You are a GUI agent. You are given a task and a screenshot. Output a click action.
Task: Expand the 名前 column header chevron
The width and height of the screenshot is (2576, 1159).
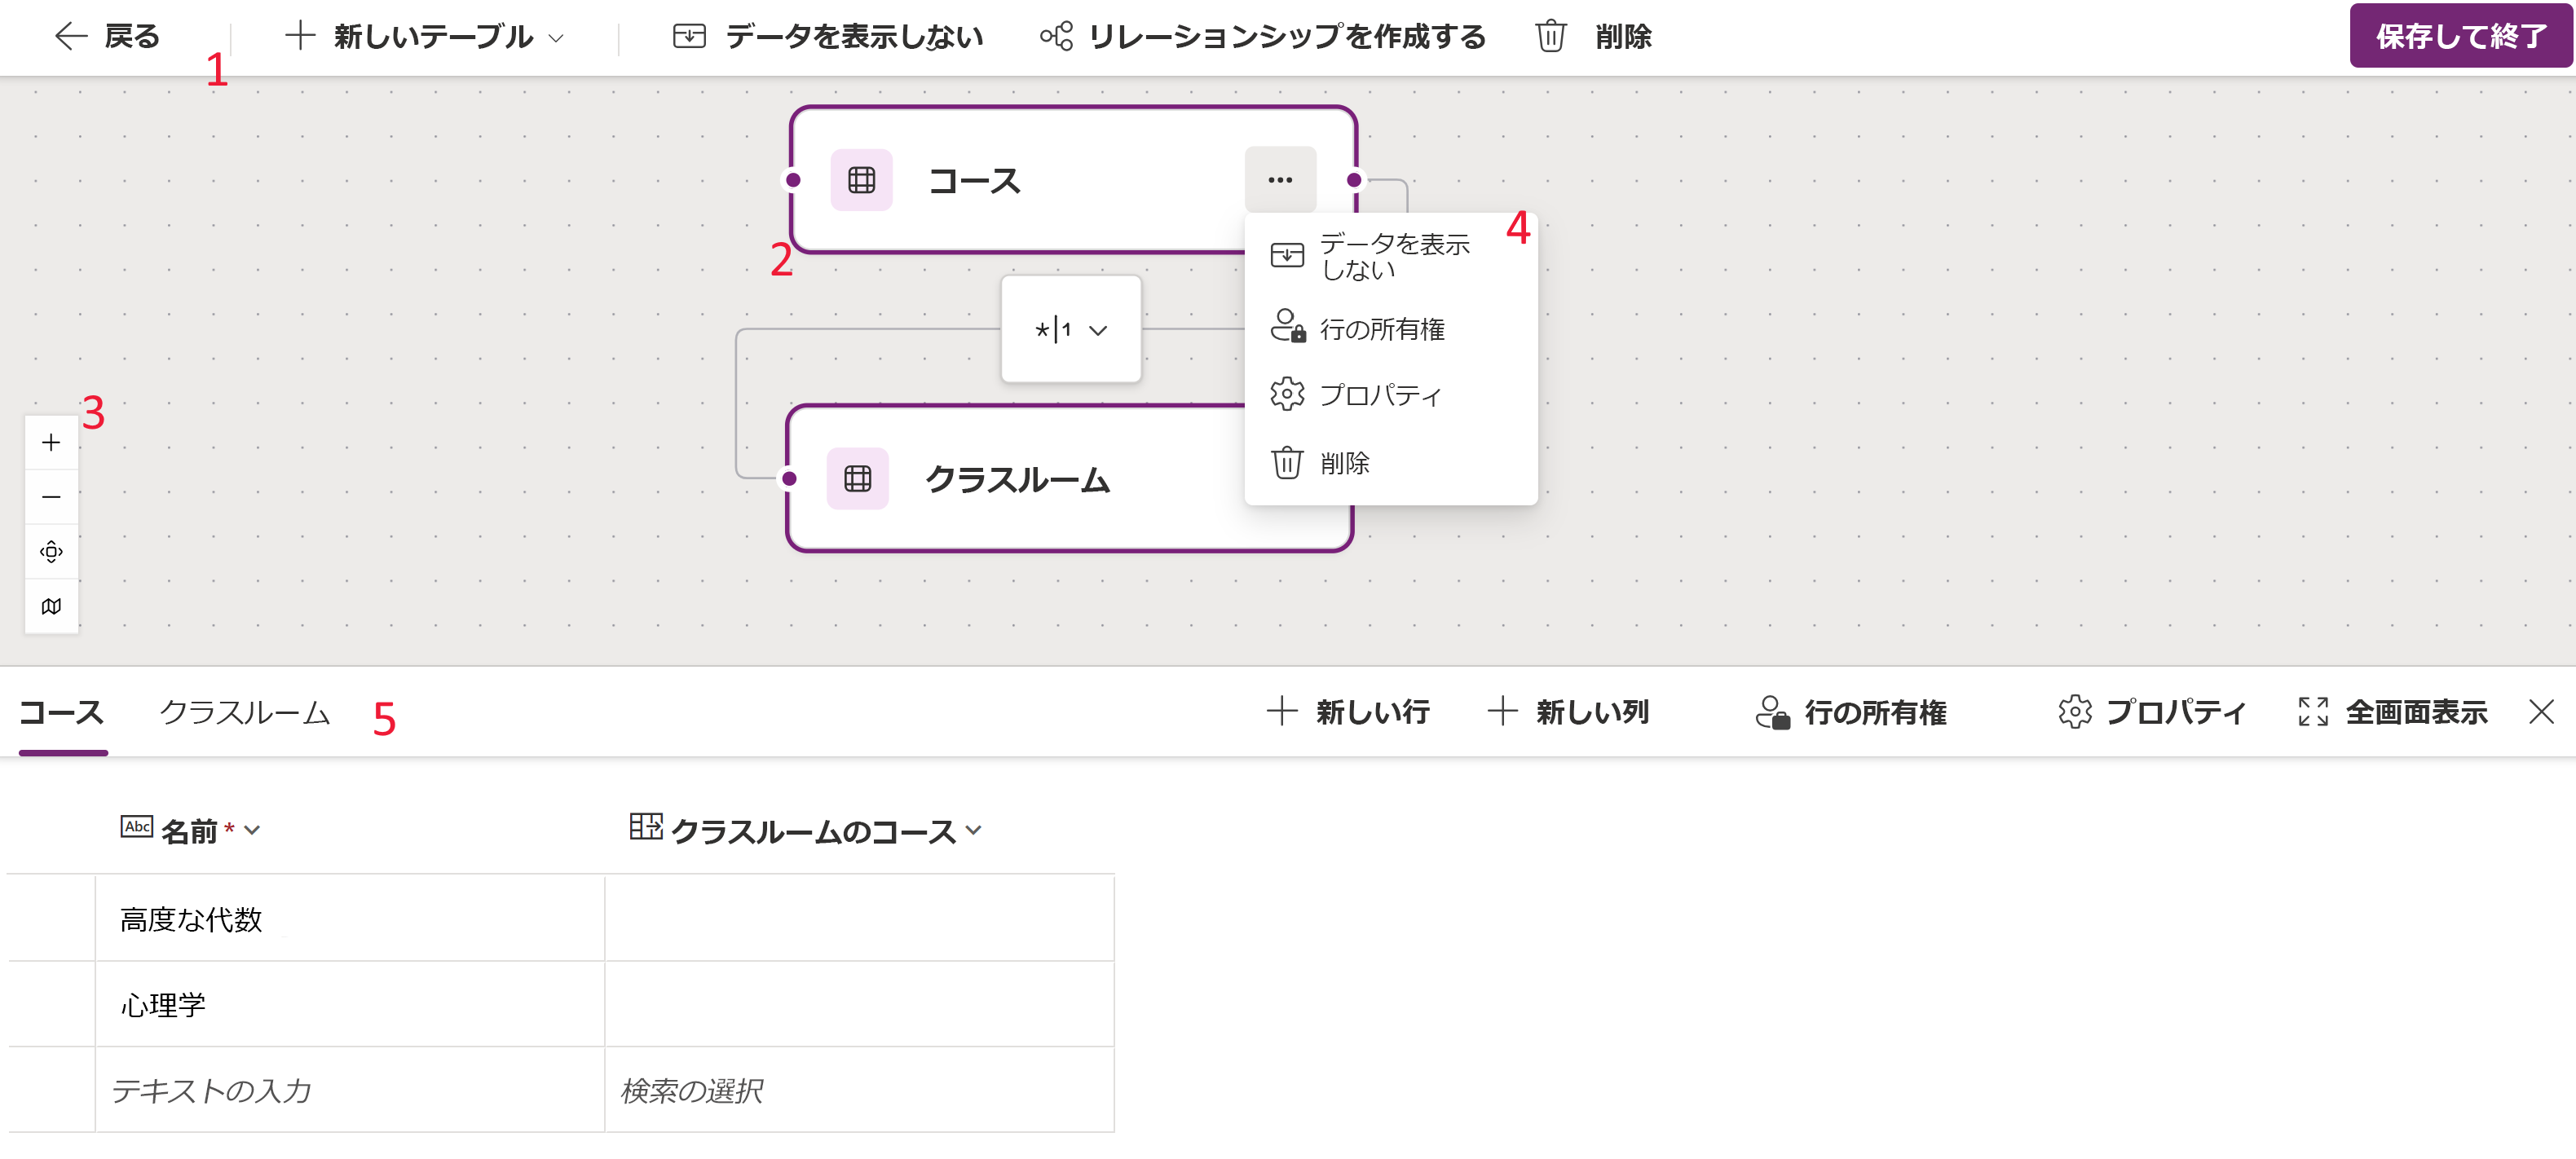[x=252, y=830]
